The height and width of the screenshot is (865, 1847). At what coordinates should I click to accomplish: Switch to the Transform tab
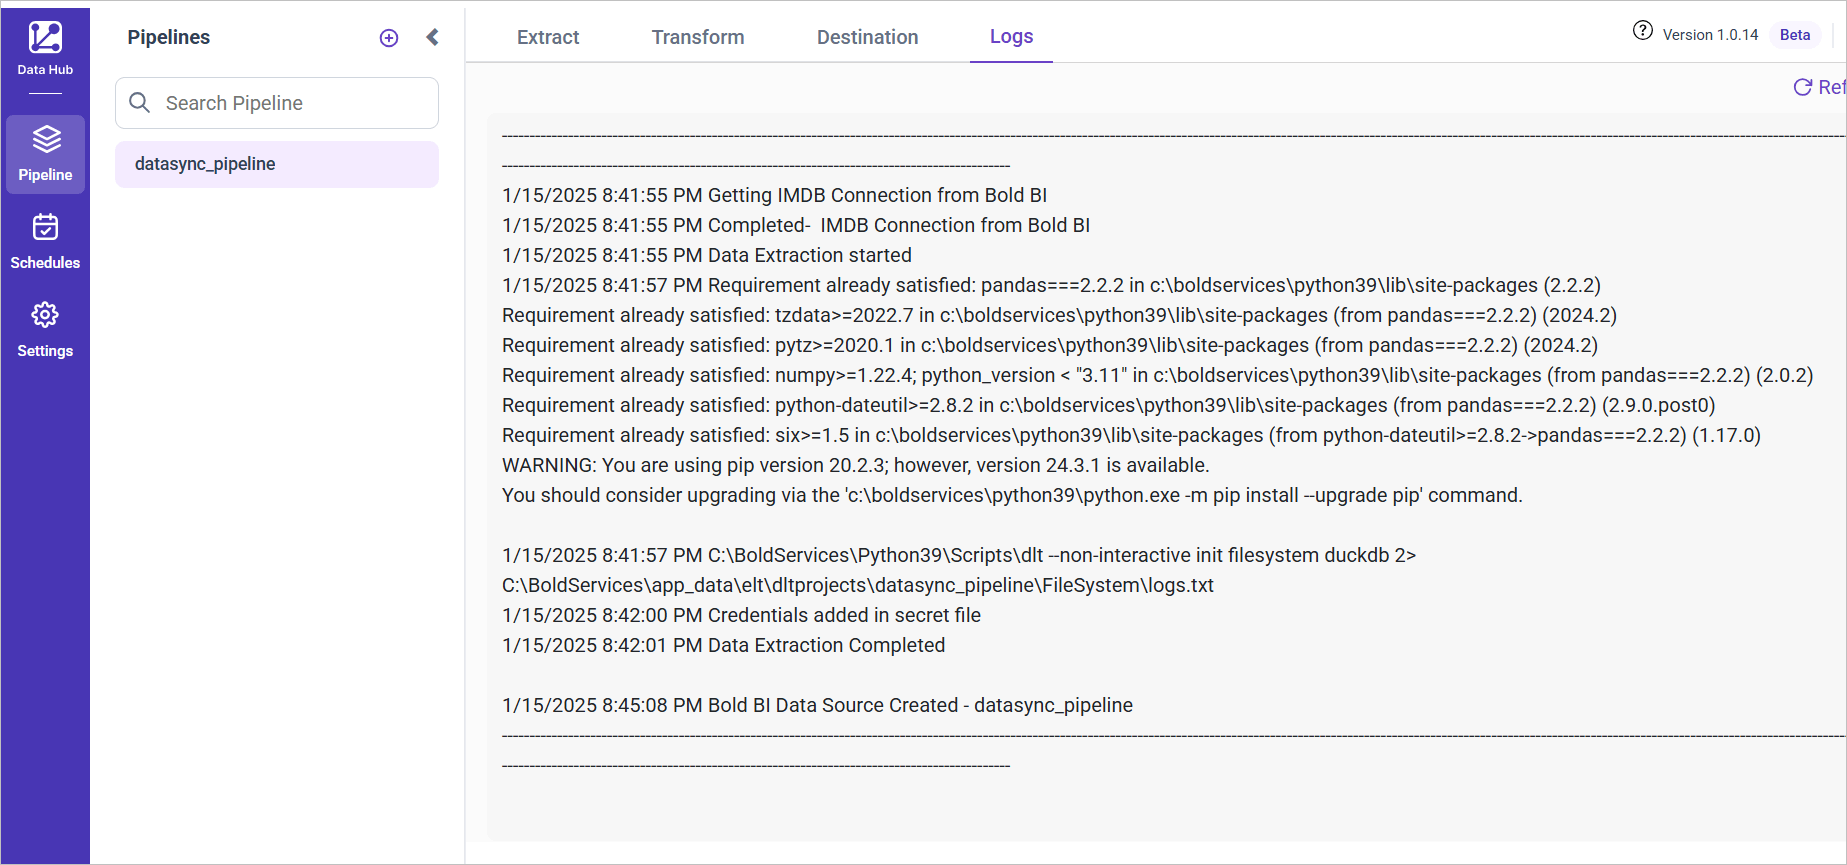pyautogui.click(x=698, y=37)
